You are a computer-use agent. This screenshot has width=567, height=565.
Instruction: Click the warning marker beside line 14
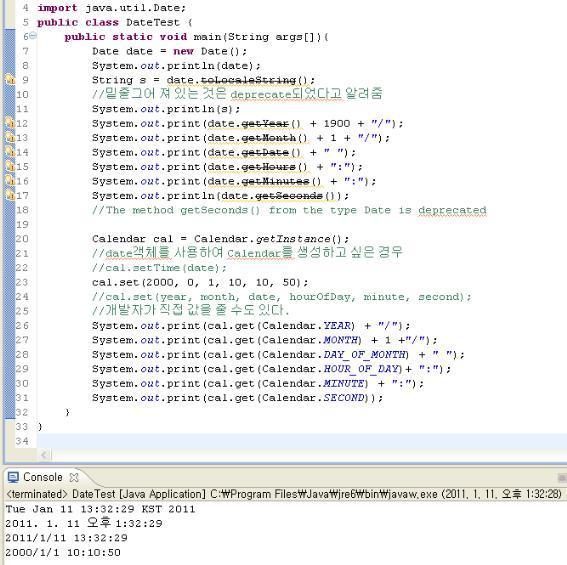pos(10,152)
